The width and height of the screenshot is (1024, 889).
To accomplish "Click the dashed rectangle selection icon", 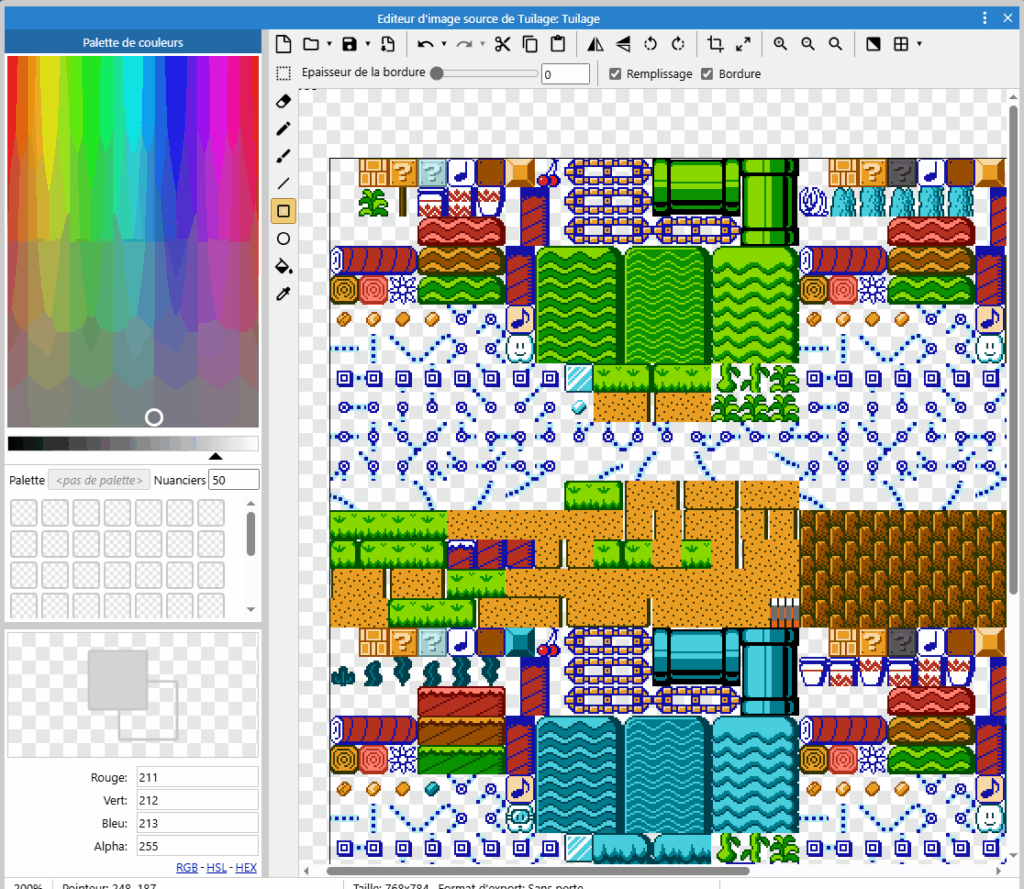I will [283, 73].
